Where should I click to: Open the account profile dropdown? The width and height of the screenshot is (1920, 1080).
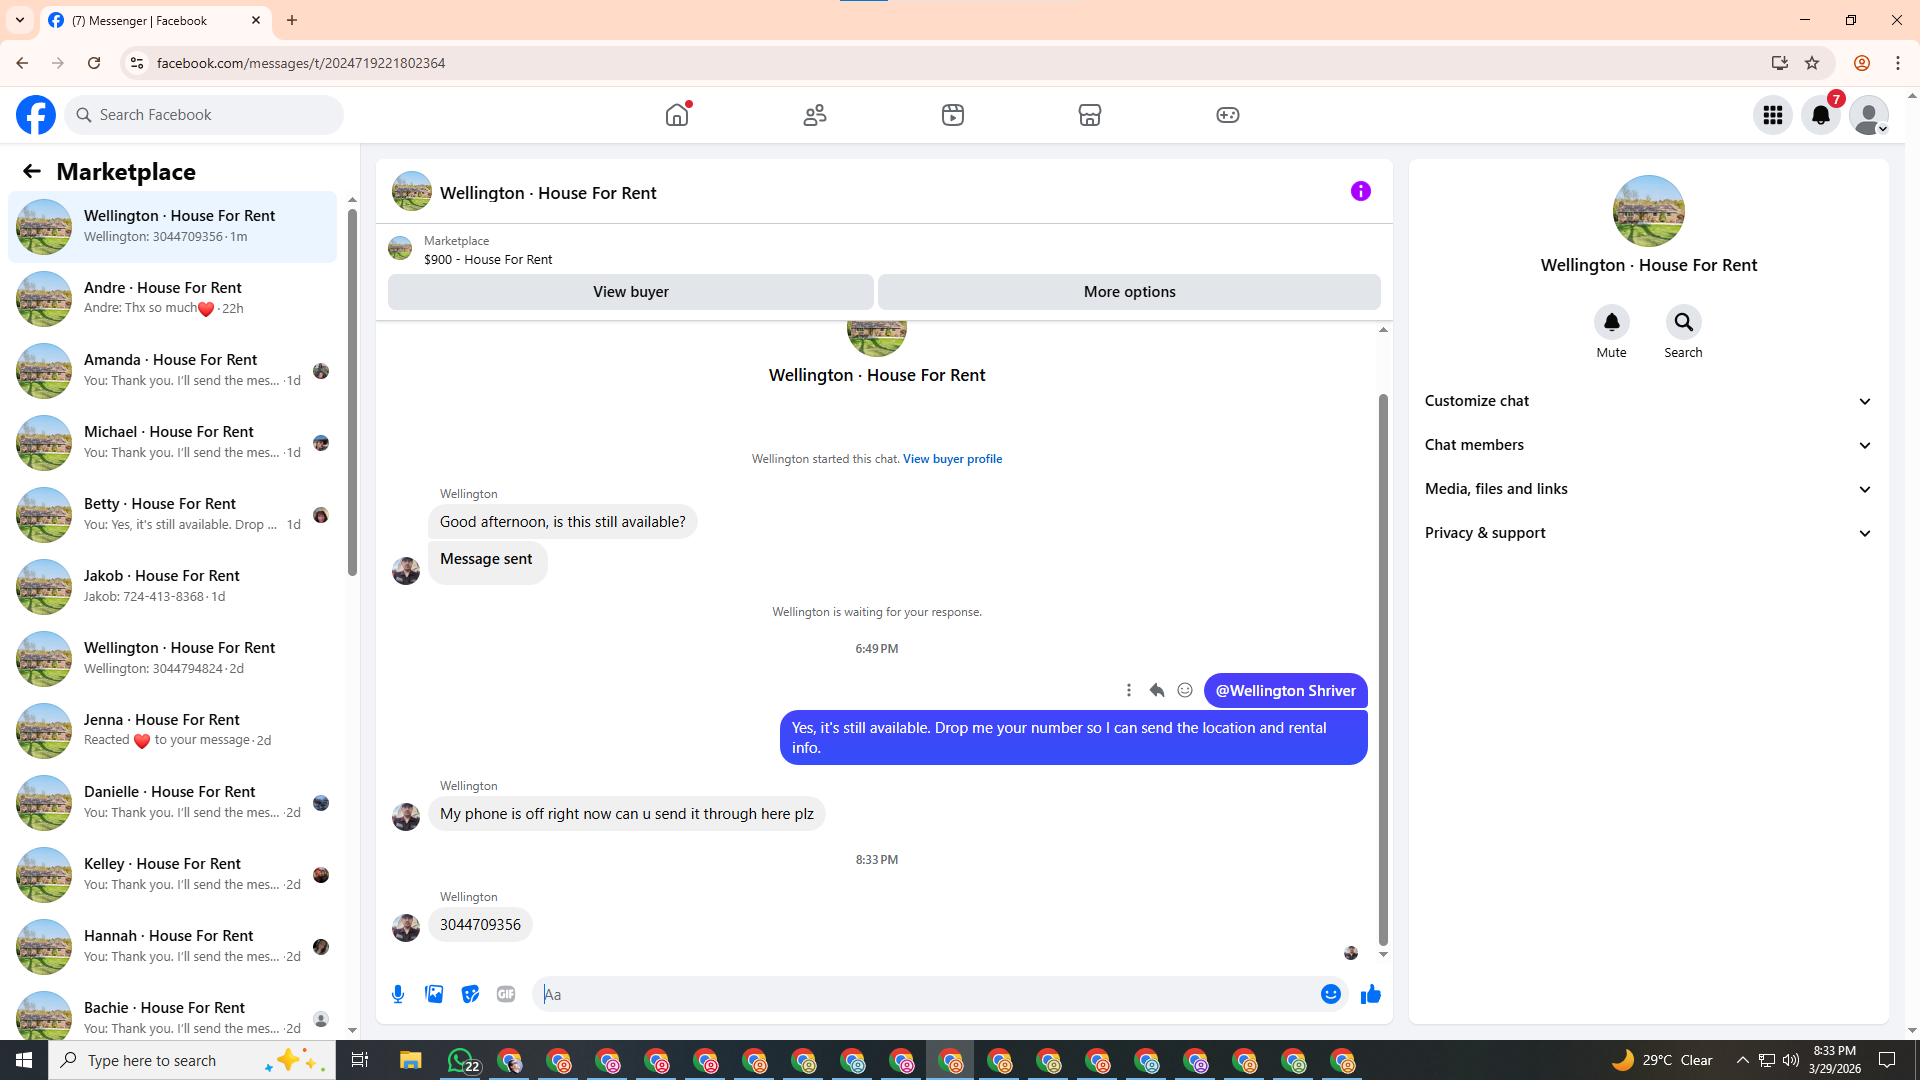pyautogui.click(x=1869, y=115)
